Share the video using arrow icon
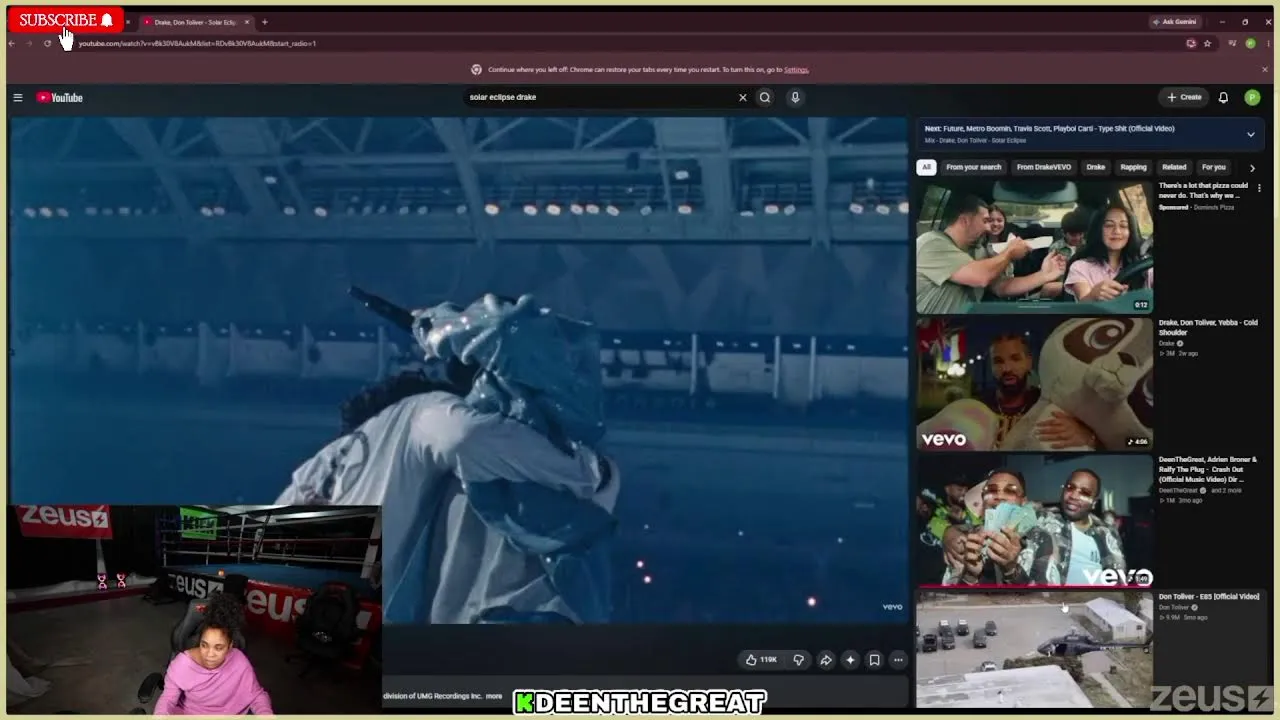Viewport: 1280px width, 720px height. [x=826, y=660]
